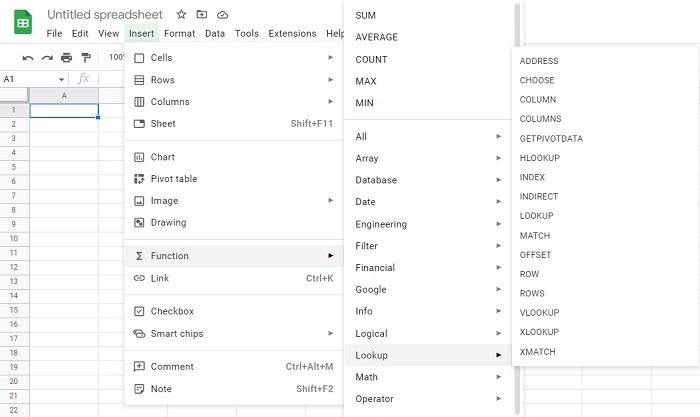Expand the Smart chips submenu arrow
The height and width of the screenshot is (417, 700).
click(331, 333)
